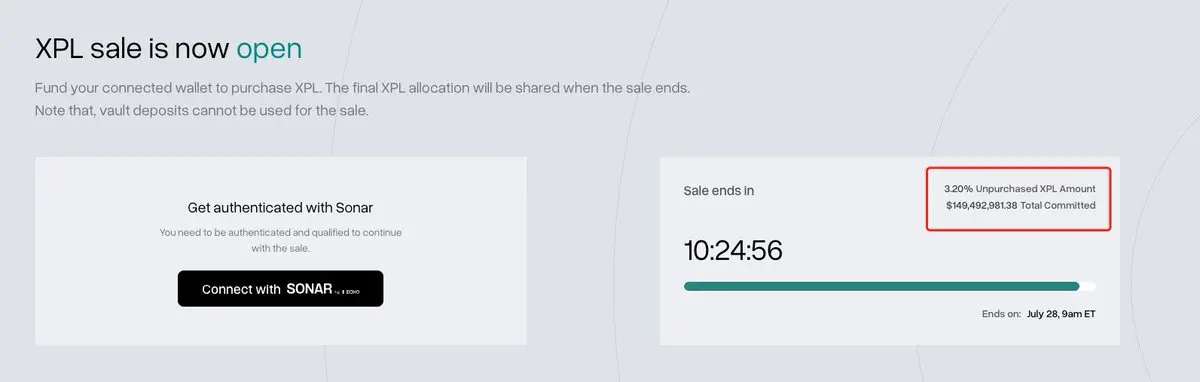Screen dimensions: 1200x382
Task: Select the 10:24:56 countdown timer
Action: point(733,250)
